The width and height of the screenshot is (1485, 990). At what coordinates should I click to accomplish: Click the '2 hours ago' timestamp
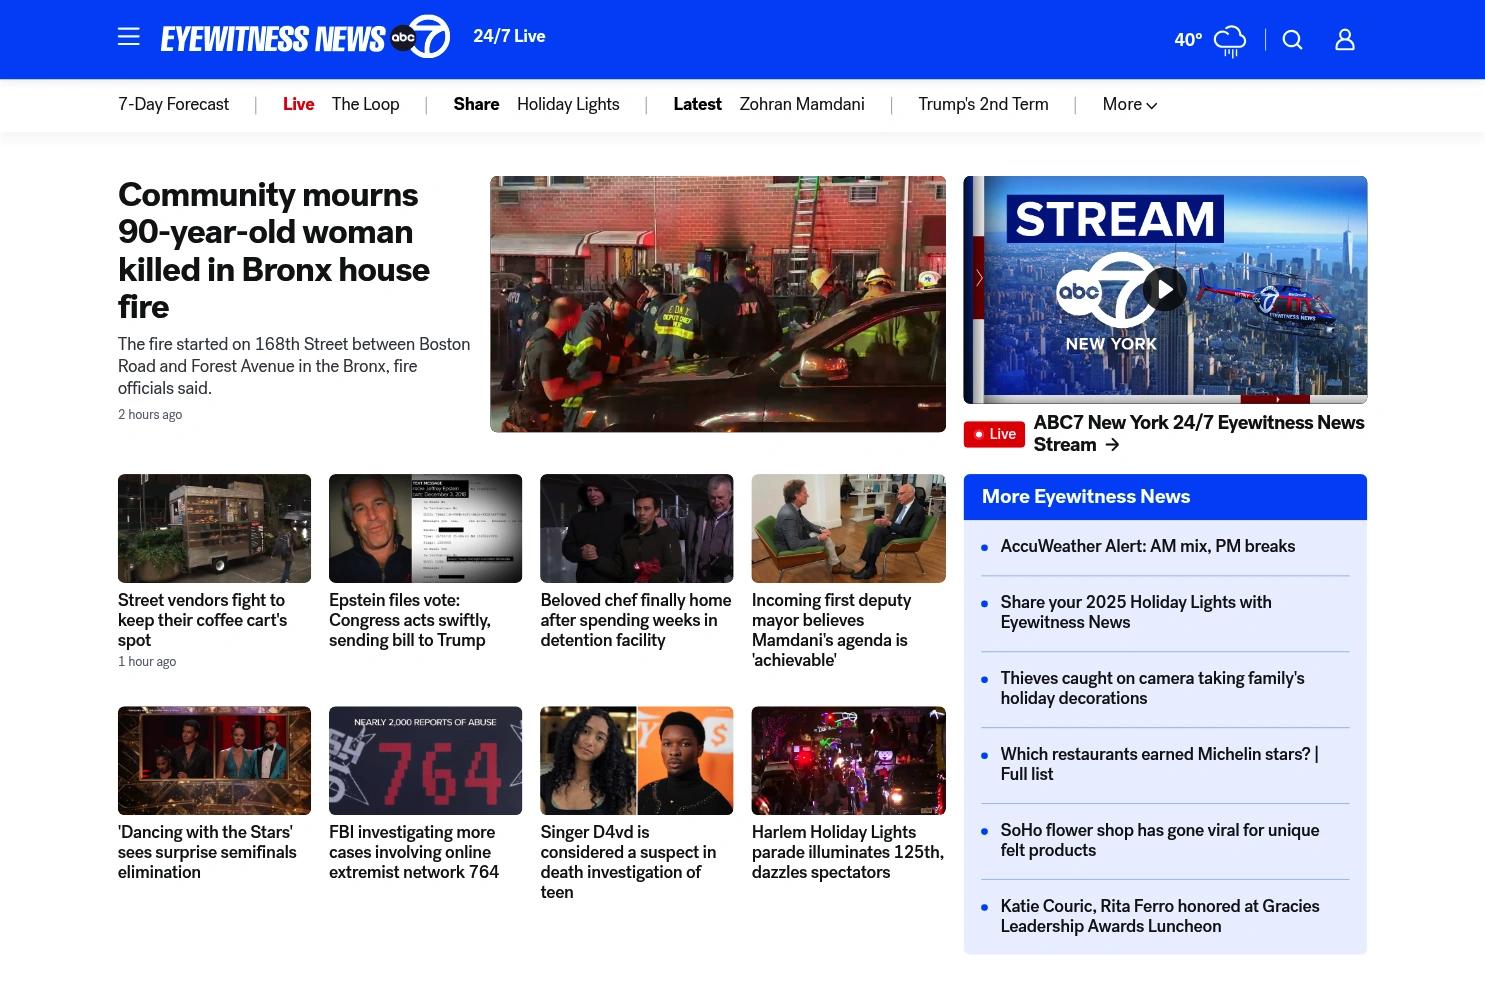[x=150, y=415]
